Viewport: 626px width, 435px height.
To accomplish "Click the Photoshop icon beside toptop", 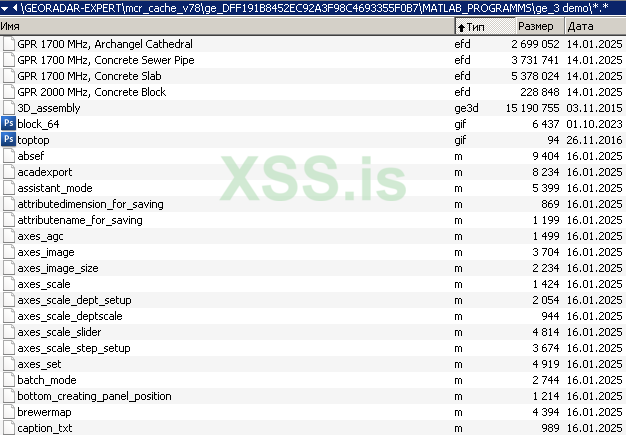I will 8,139.
